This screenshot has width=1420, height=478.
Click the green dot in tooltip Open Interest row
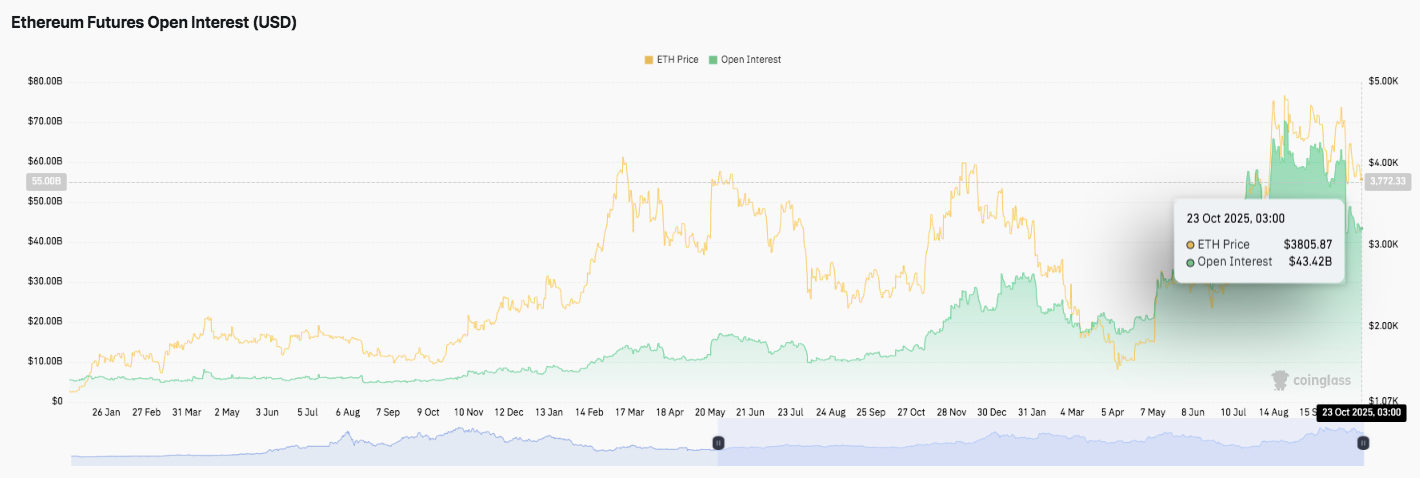(x=1190, y=262)
